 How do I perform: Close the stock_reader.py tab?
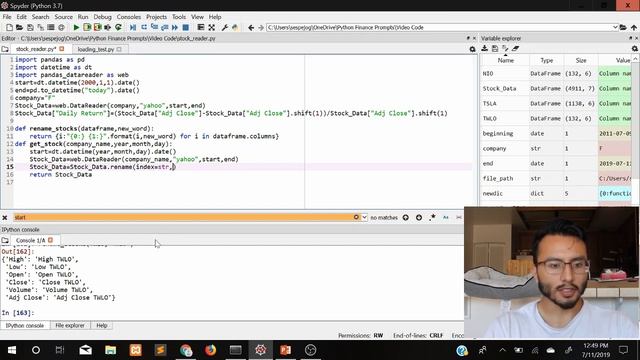point(62,49)
